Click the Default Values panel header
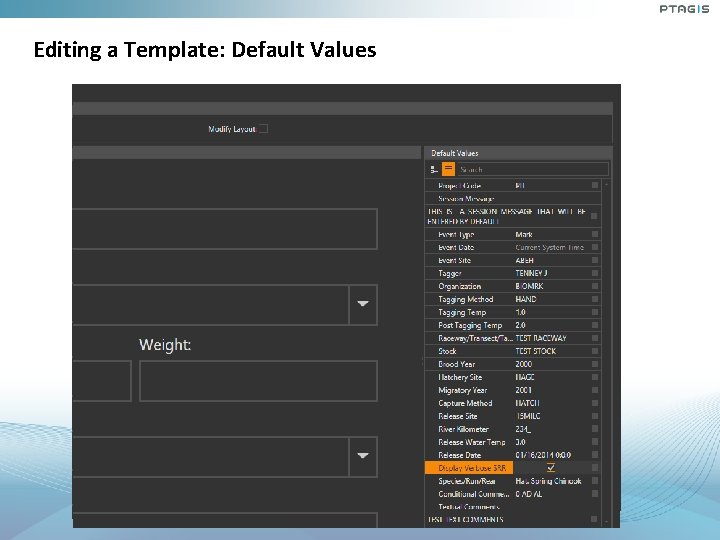 pyautogui.click(x=518, y=153)
